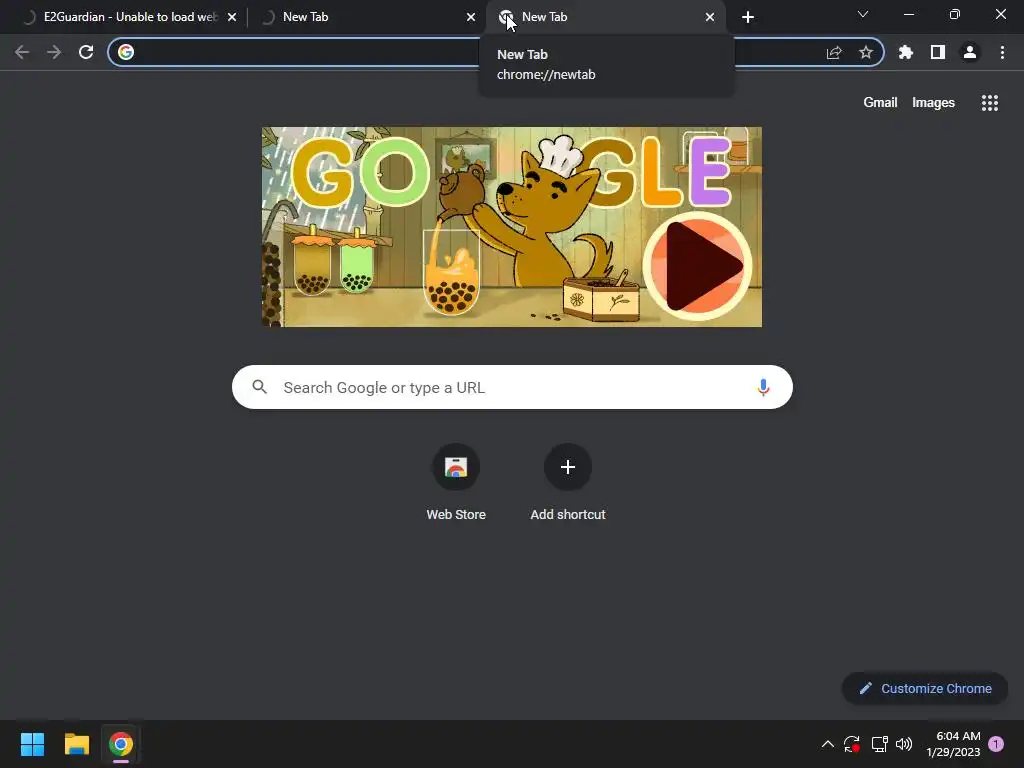Open the profile avatar menu
The image size is (1024, 768).
[x=970, y=52]
